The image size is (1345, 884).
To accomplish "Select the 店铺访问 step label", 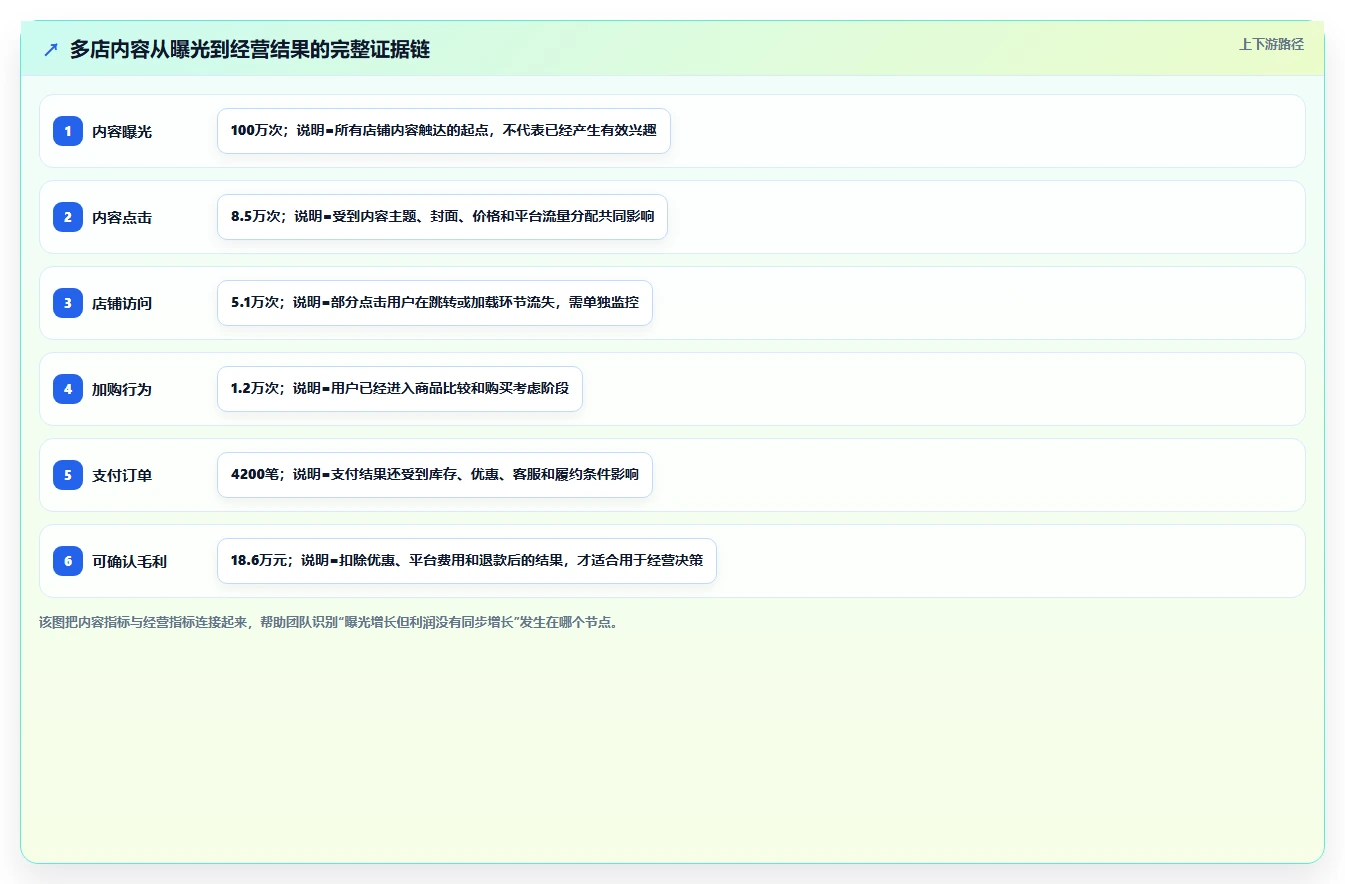I will click(x=122, y=304).
